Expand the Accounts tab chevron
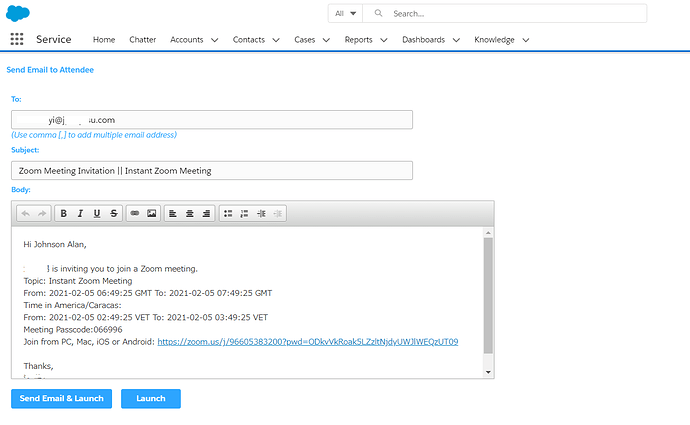Viewport: 690px width, 425px height. click(215, 40)
